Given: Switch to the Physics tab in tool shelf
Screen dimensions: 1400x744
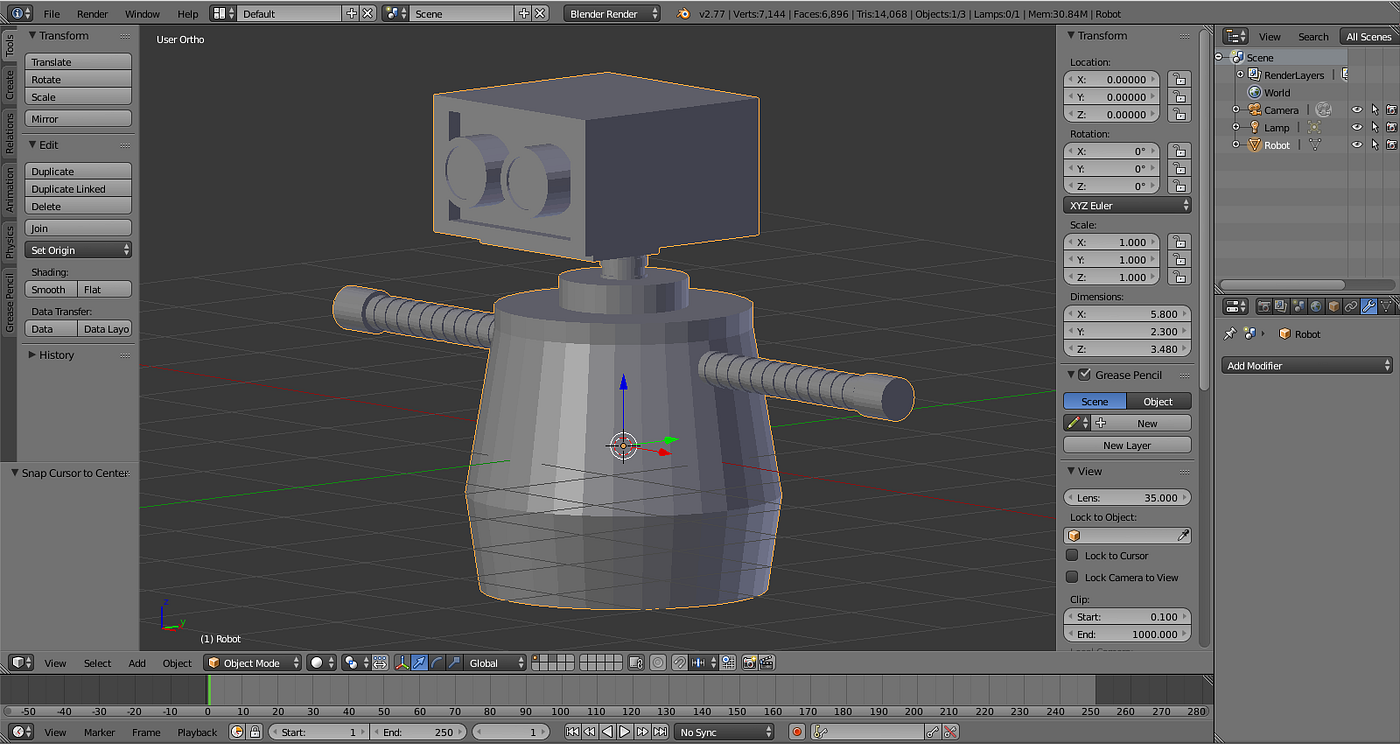Looking at the screenshot, I should [x=9, y=241].
